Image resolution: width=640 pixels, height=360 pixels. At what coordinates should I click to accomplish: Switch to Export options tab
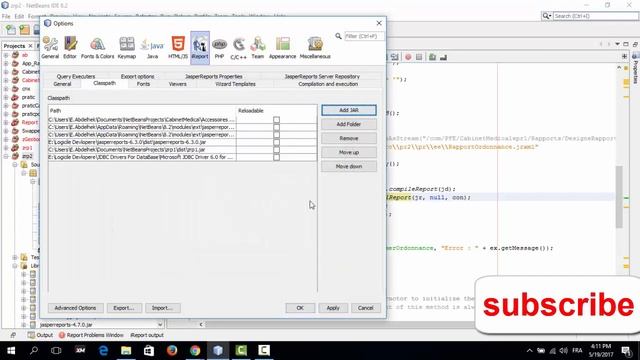pyautogui.click(x=138, y=76)
